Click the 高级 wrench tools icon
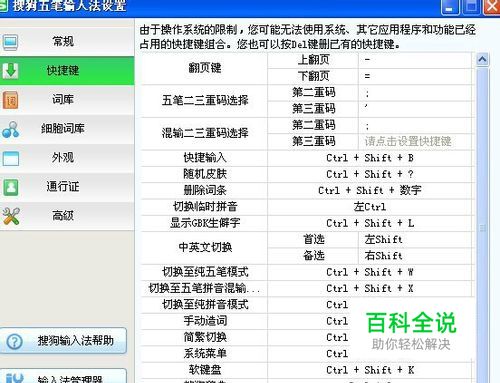The image size is (500, 383). 11,216
